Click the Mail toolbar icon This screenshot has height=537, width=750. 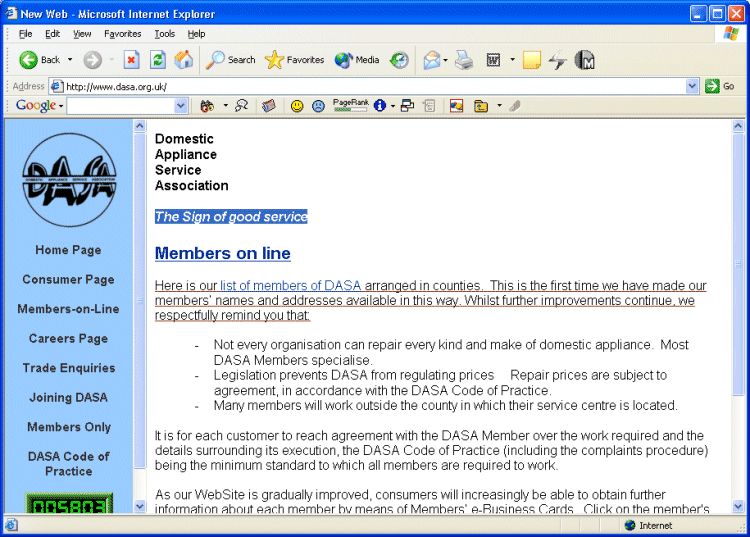[x=432, y=60]
